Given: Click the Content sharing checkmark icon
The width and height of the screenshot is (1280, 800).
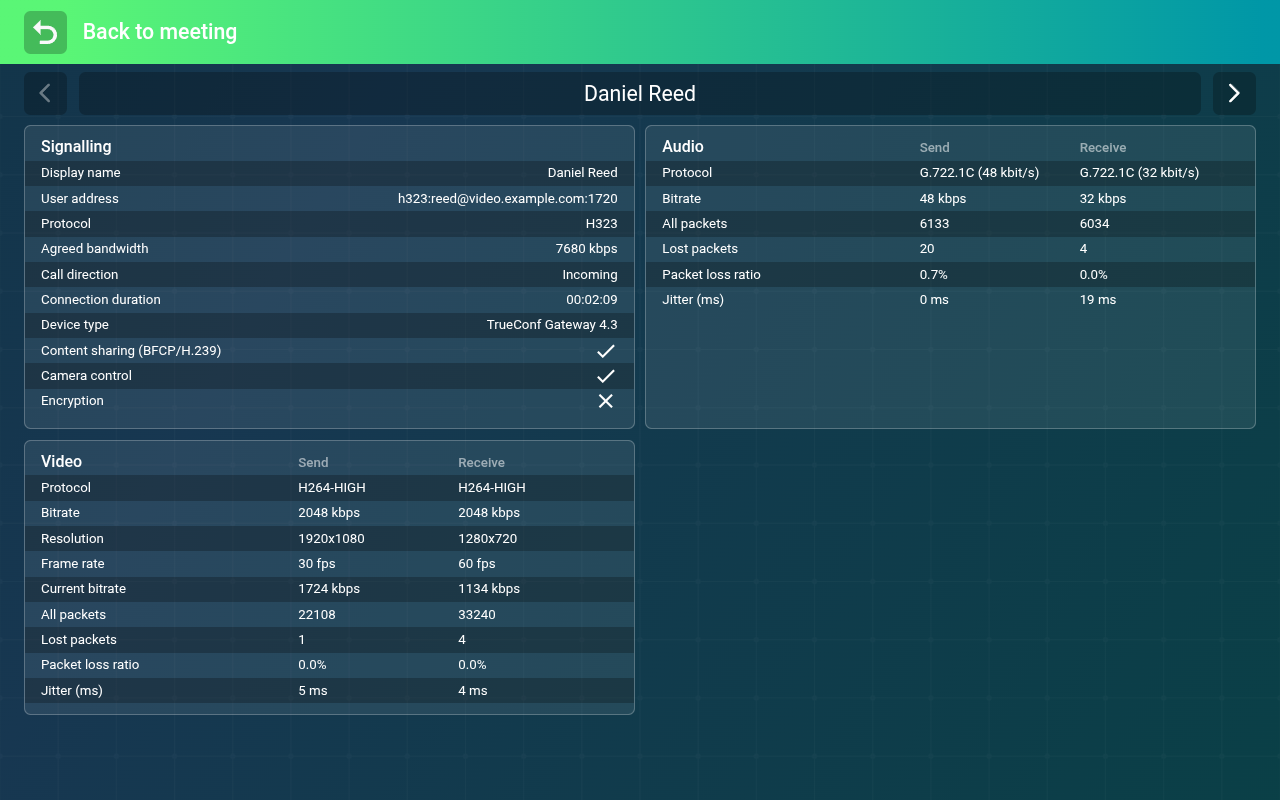Looking at the screenshot, I should pos(605,351).
